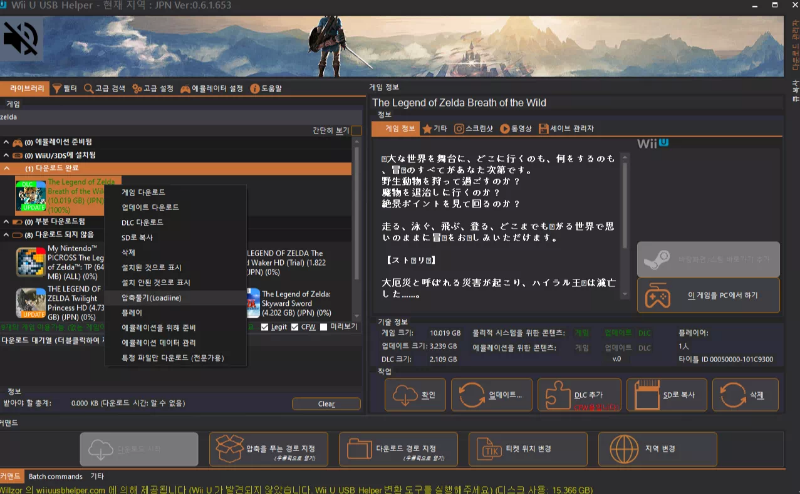Switch to 게임 정보 info tab
The image size is (800, 494).
click(396, 129)
